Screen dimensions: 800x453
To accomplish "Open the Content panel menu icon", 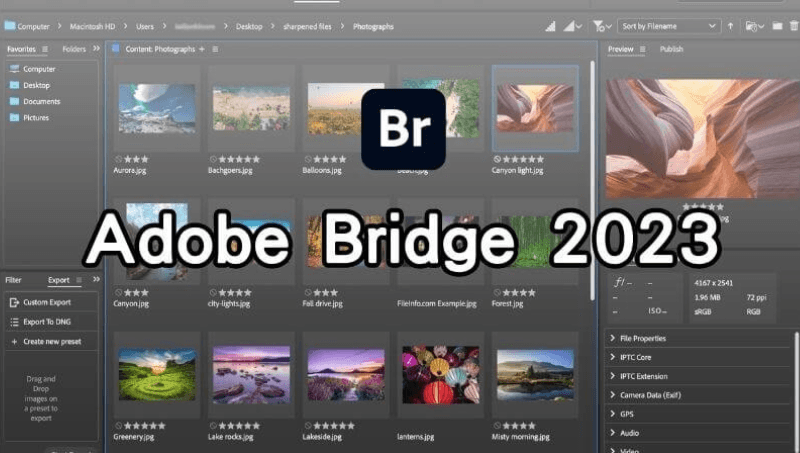I will [x=215, y=49].
